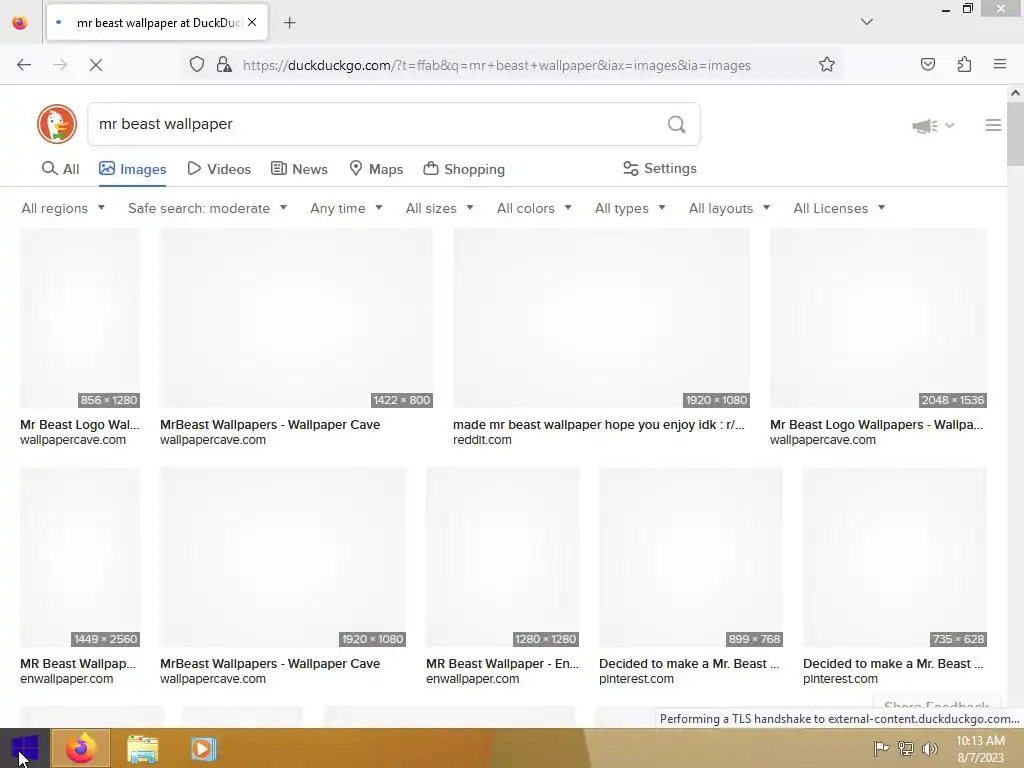Open the 1449 × 2560 image thumbnail
Image resolution: width=1024 pixels, height=768 pixels.
[80, 557]
